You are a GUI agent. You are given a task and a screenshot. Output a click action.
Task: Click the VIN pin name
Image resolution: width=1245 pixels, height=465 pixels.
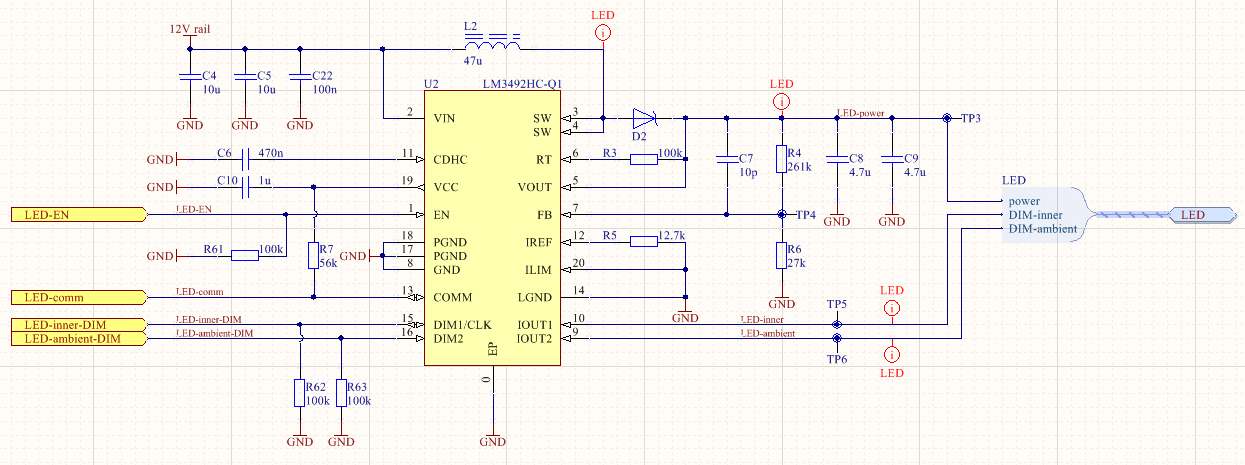point(445,118)
